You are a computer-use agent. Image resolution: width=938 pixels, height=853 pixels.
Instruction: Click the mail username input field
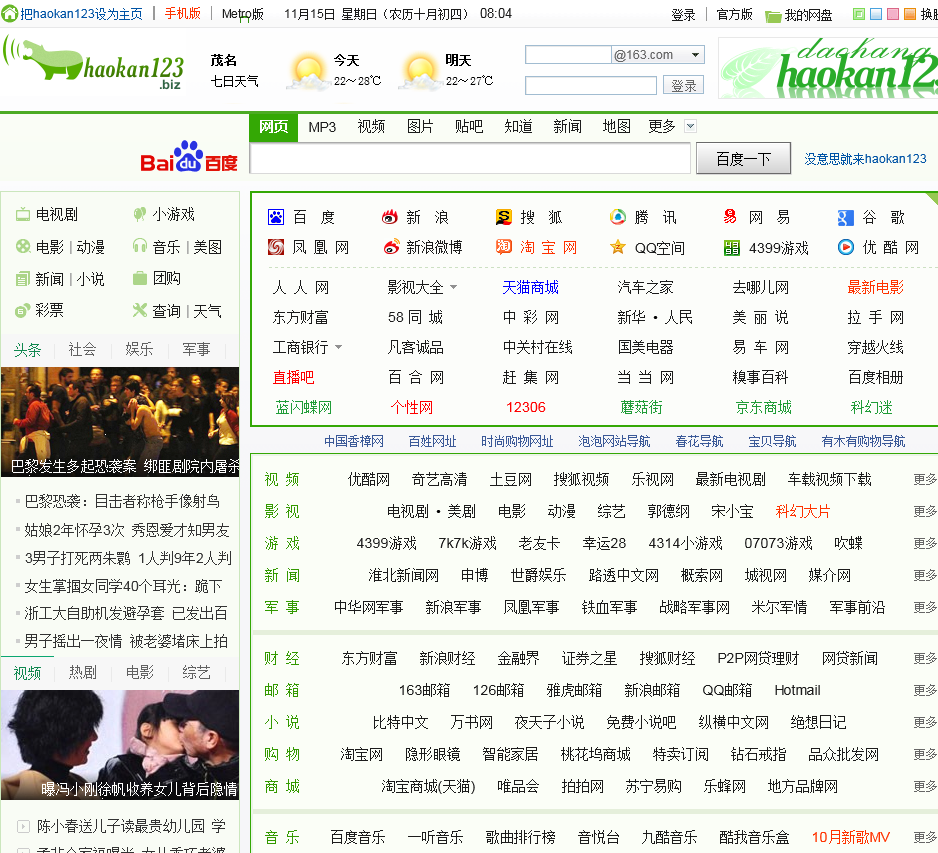568,54
